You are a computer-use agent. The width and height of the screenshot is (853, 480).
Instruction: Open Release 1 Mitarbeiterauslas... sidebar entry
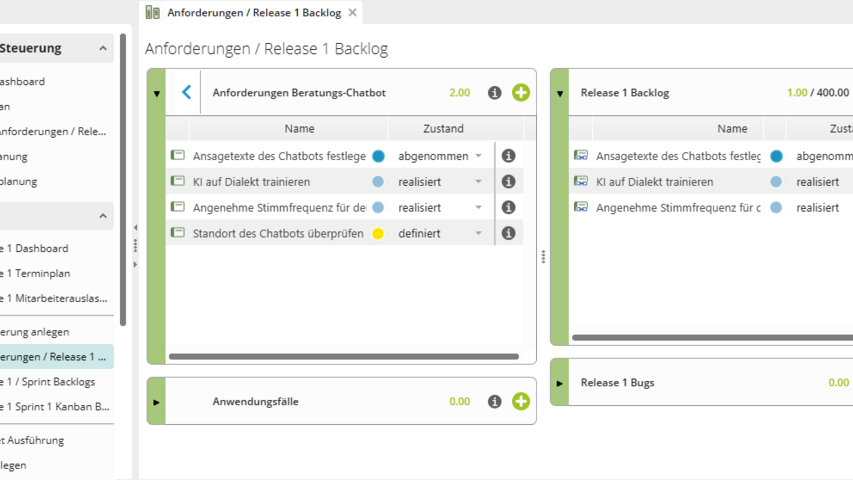[x=54, y=299]
